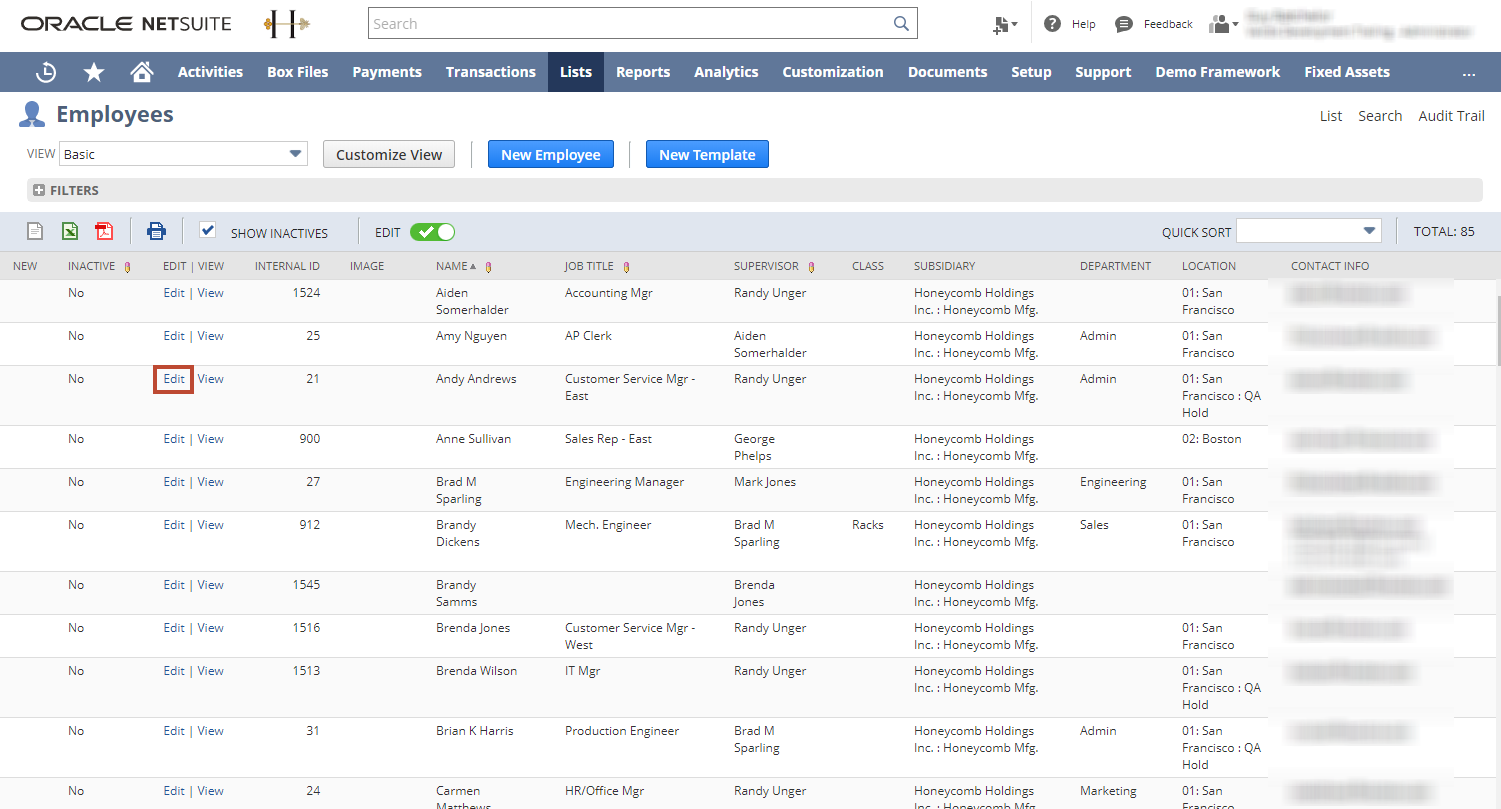Select the '02: Boston' location cell
This screenshot has width=1501, height=809.
[x=1212, y=439]
